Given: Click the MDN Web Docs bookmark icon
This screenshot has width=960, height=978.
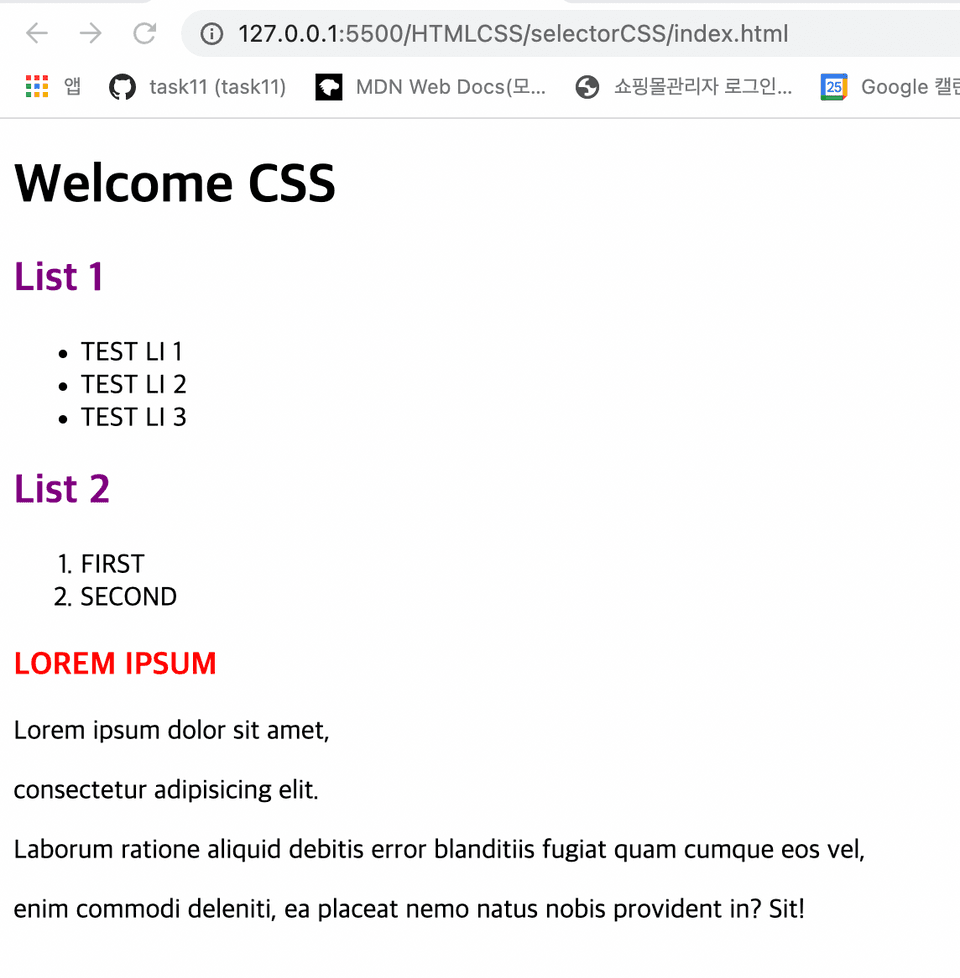Looking at the screenshot, I should tap(329, 87).
